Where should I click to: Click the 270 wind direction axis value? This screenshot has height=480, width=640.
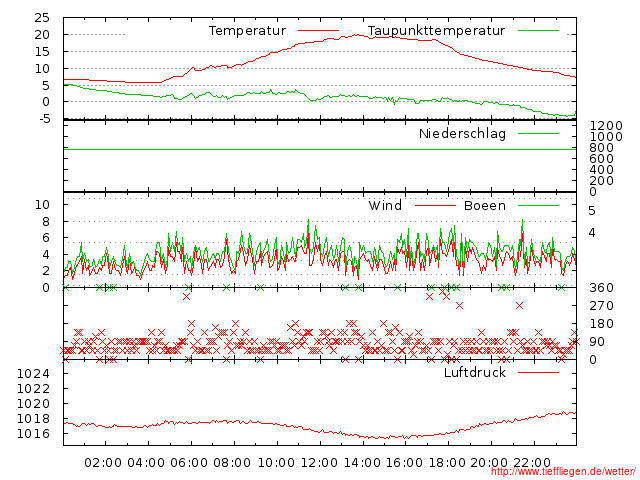point(601,306)
